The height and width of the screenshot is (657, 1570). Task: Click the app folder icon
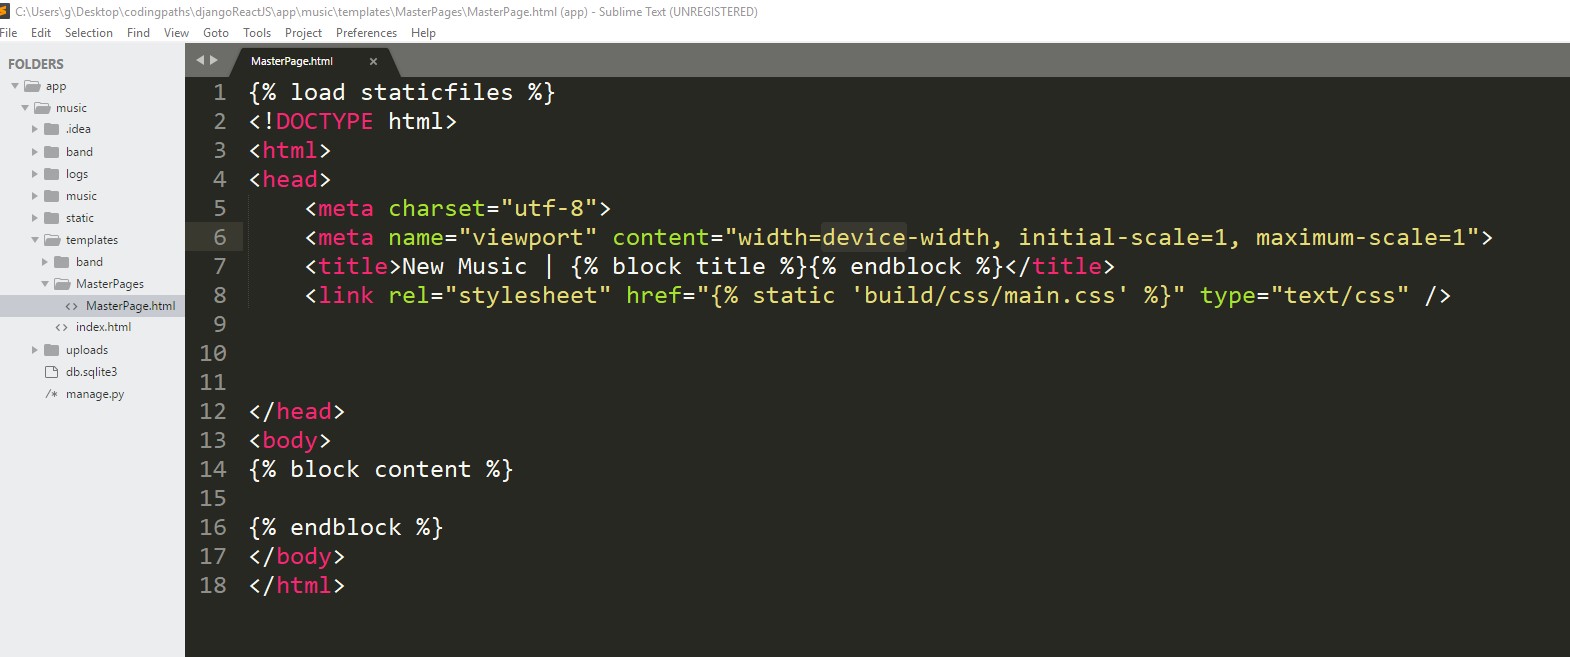click(x=32, y=86)
